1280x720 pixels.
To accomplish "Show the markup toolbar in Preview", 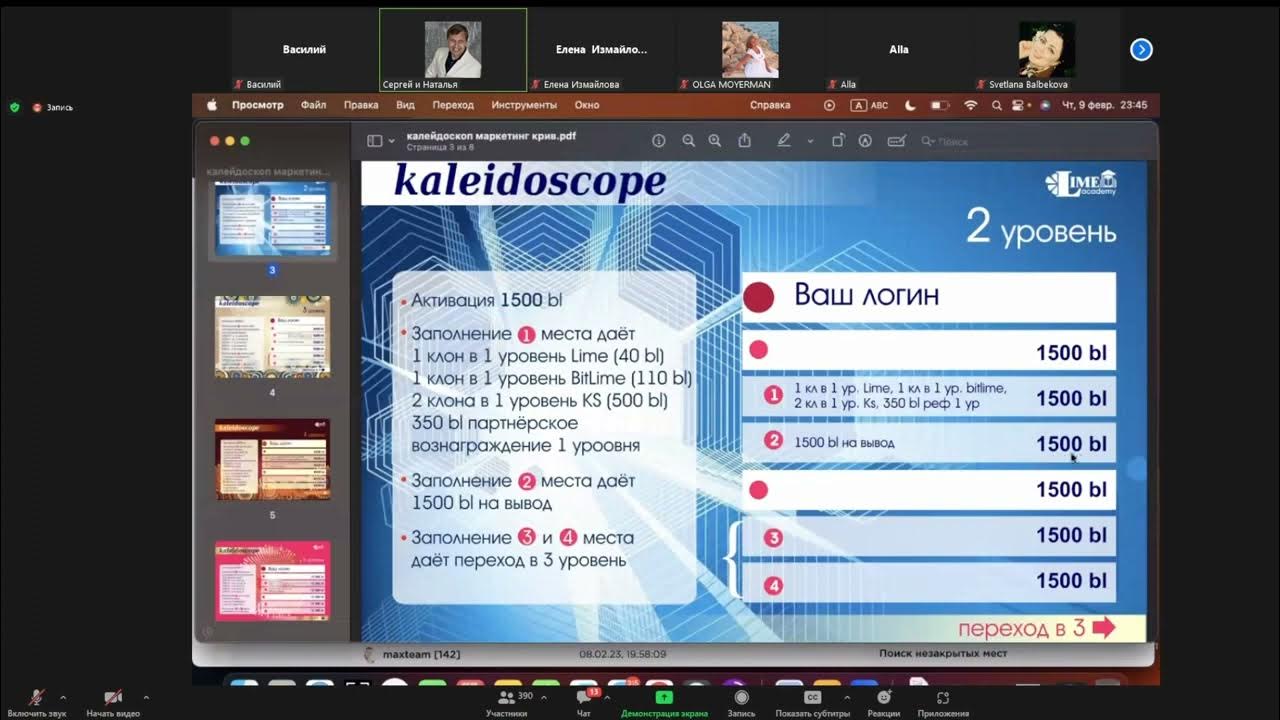I will tap(865, 141).
